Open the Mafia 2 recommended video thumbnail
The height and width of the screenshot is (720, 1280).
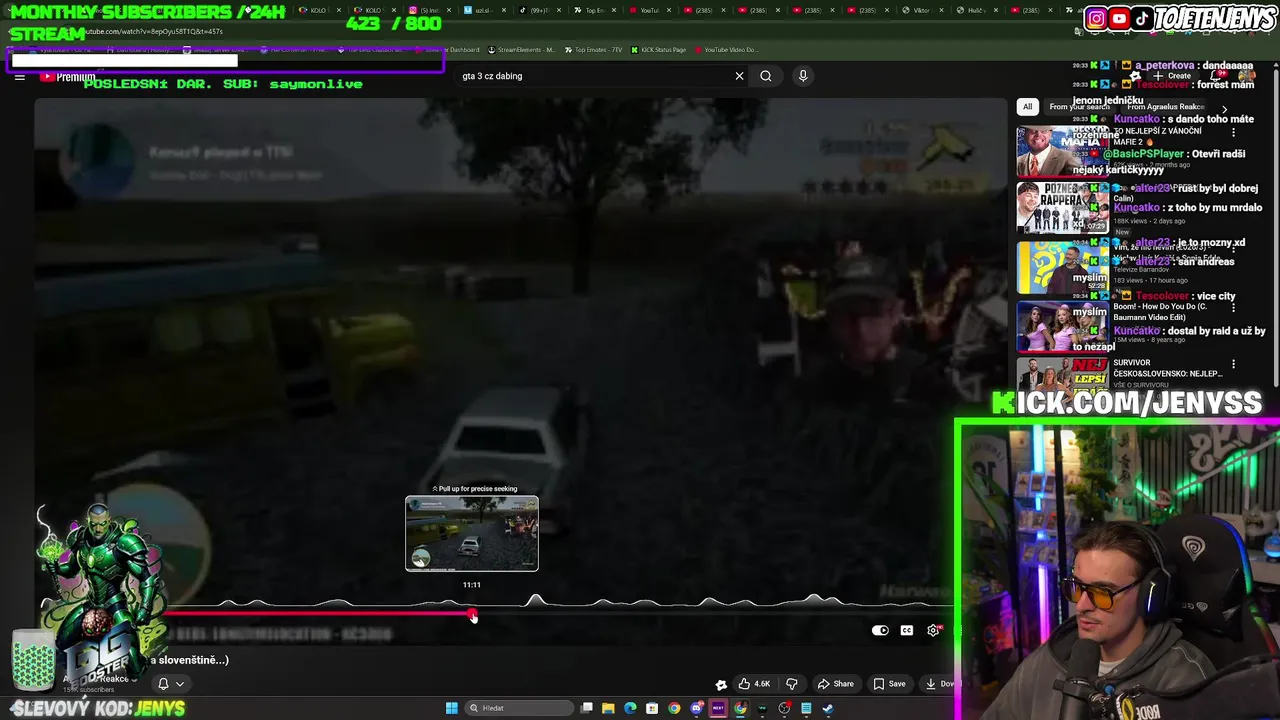click(1062, 150)
